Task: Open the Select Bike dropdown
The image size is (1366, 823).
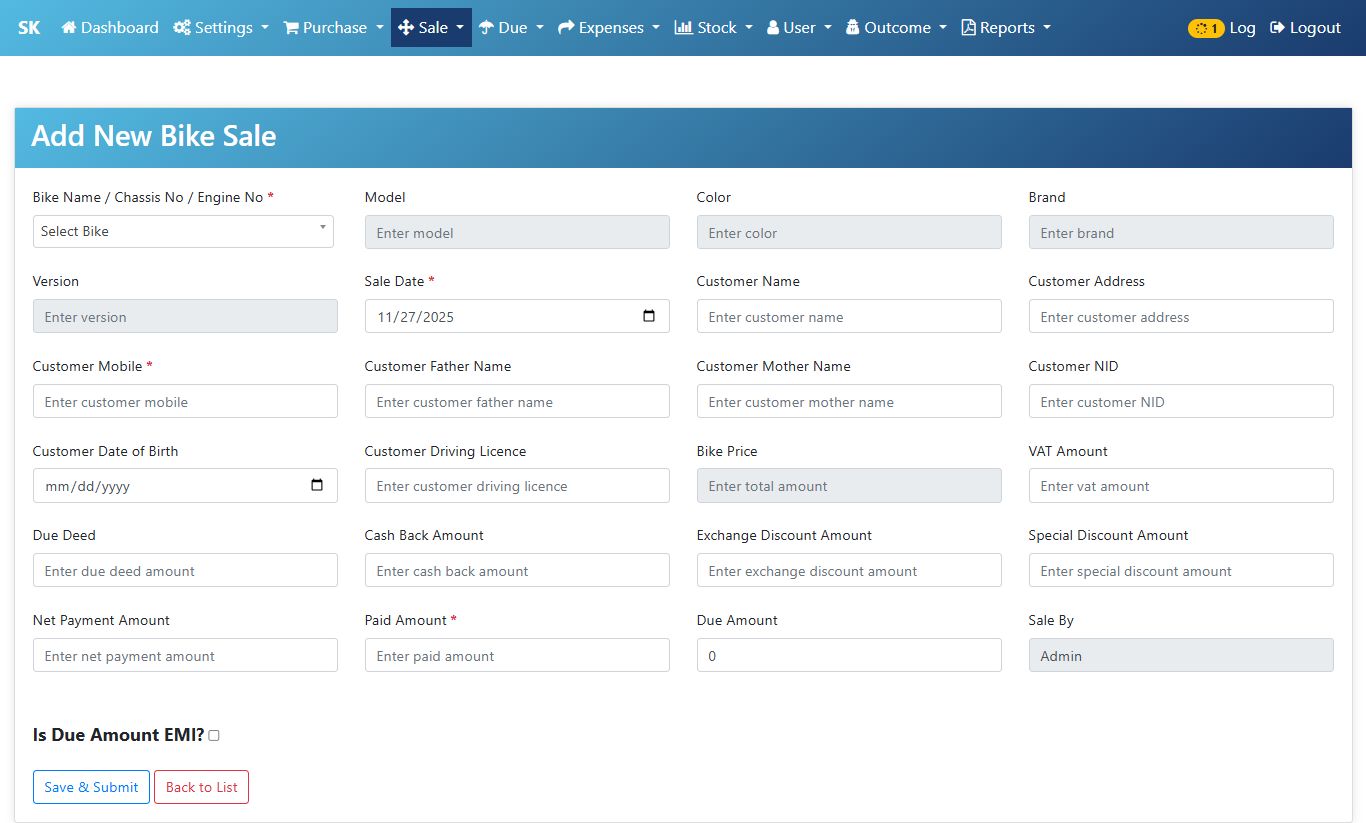Action: click(183, 231)
